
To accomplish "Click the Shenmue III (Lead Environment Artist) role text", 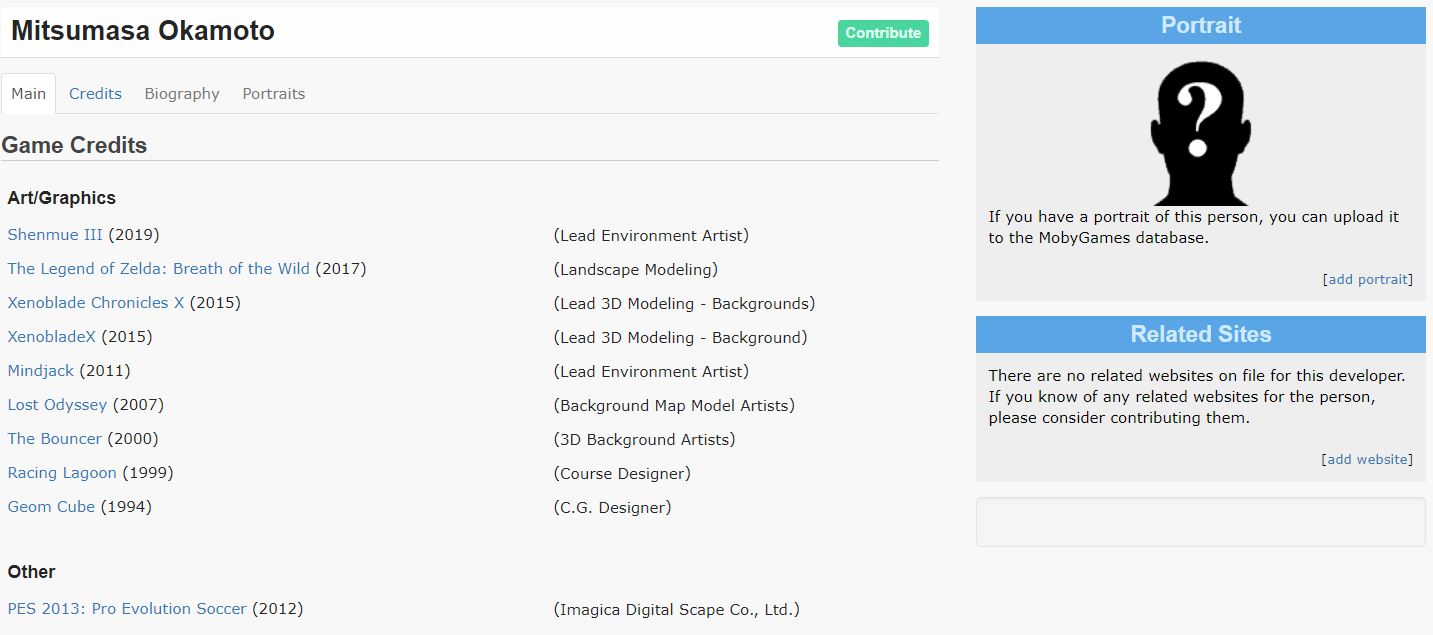I will (x=651, y=236).
